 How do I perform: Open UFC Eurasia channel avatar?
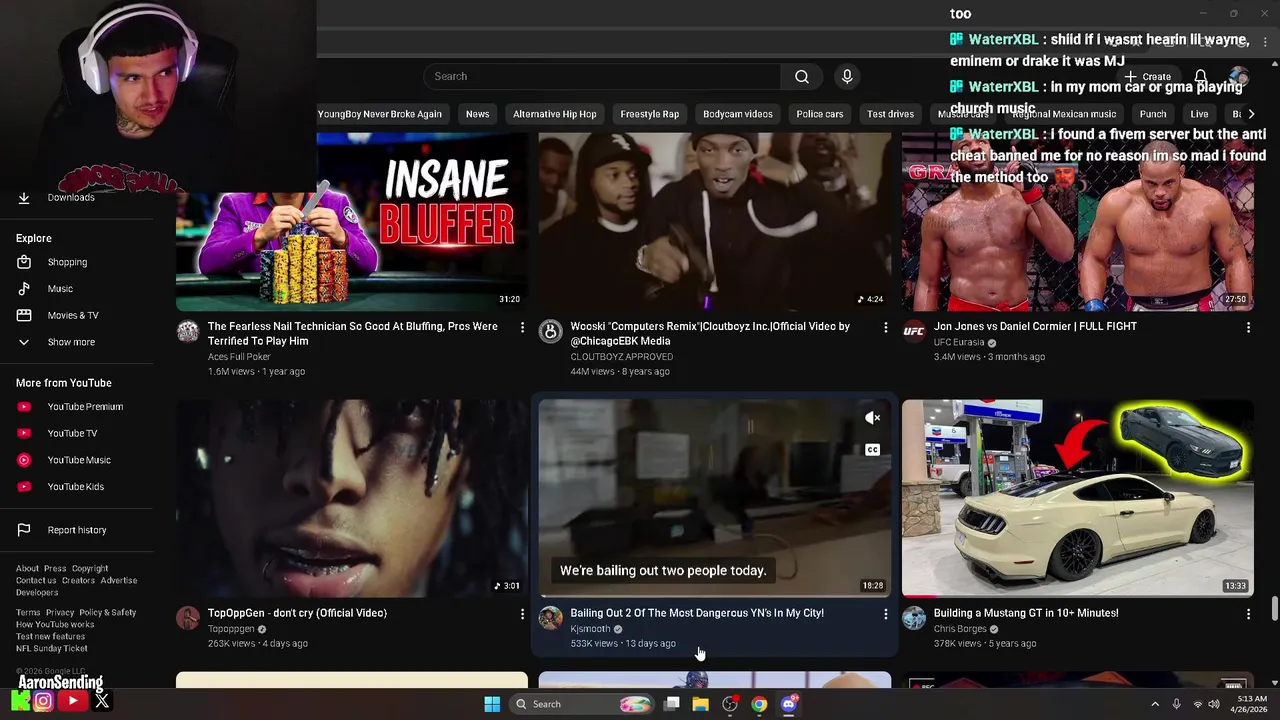pos(914,332)
